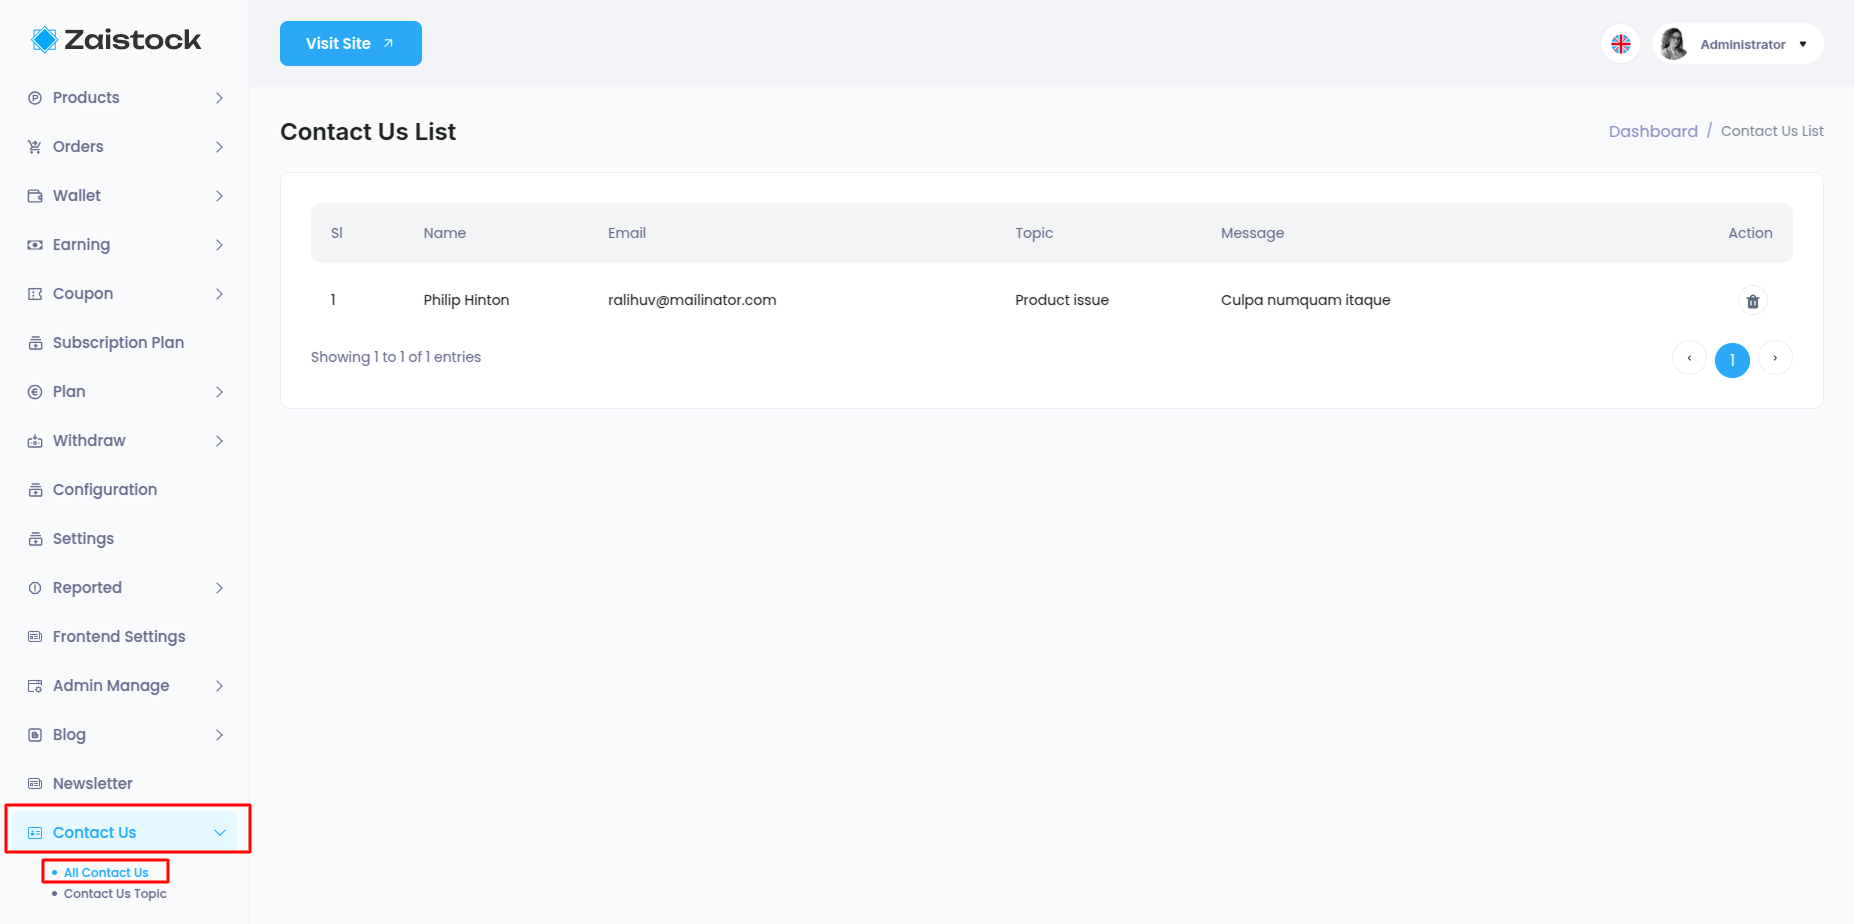Click the Name column header
The width and height of the screenshot is (1854, 924).
coord(445,233)
